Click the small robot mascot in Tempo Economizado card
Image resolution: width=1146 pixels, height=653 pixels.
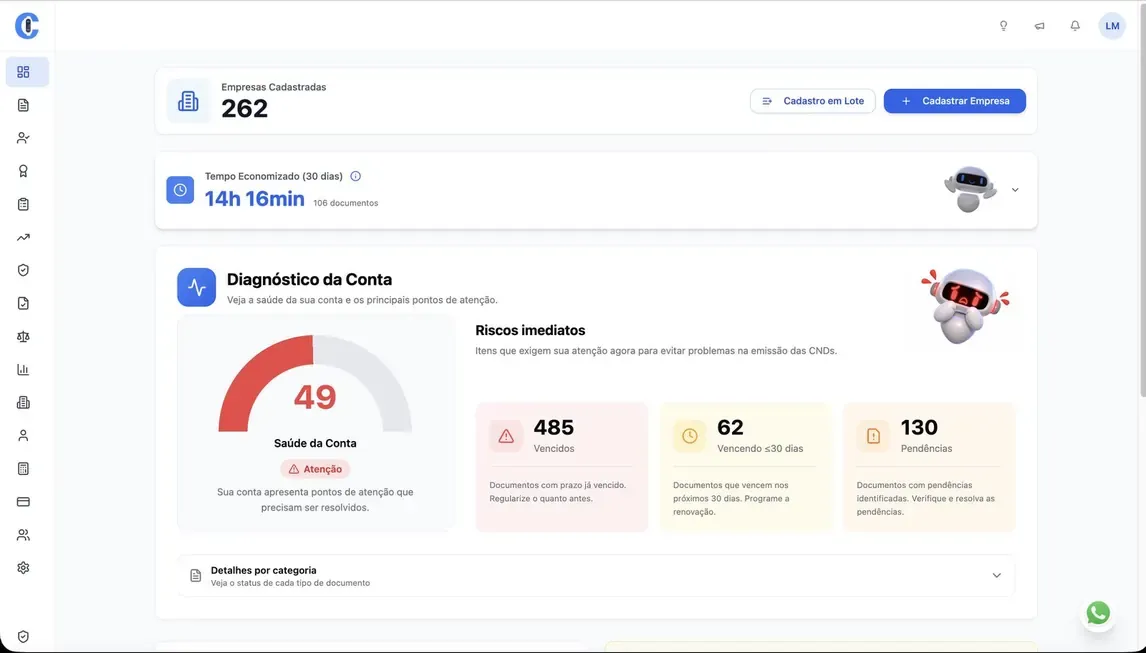pyautogui.click(x=970, y=189)
